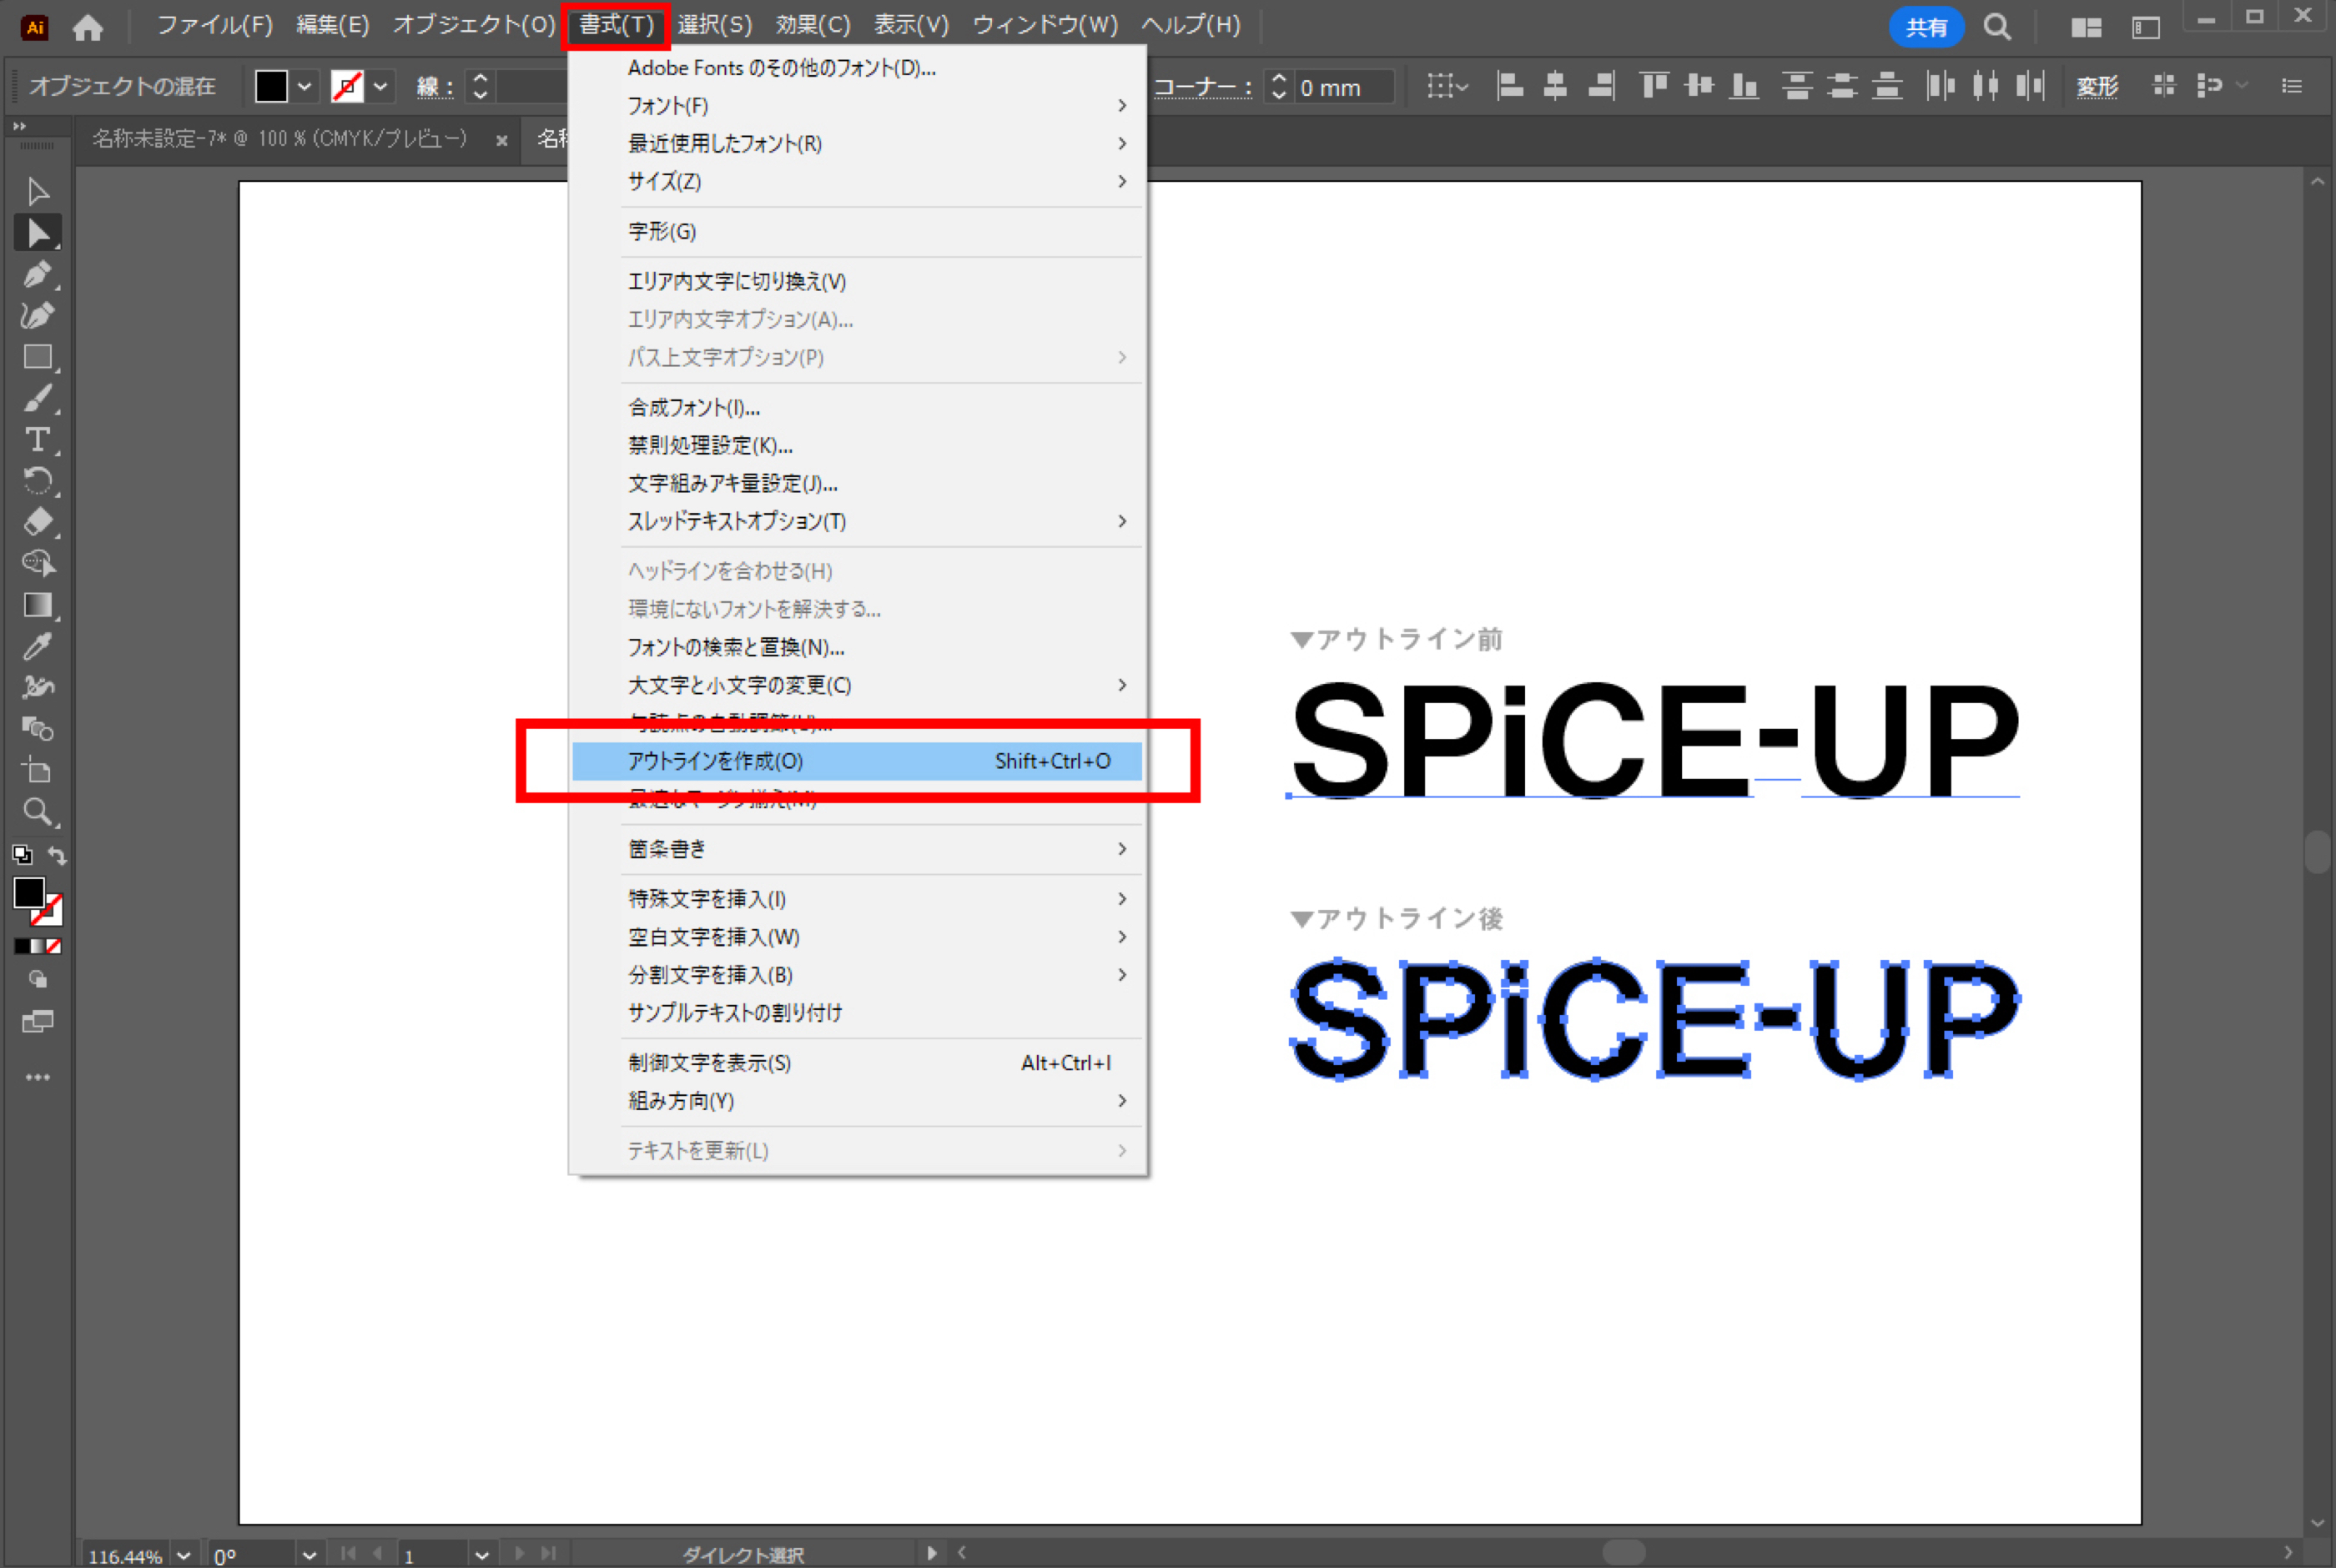
Task: Click stroke none swatch in control bar
Action: point(347,87)
